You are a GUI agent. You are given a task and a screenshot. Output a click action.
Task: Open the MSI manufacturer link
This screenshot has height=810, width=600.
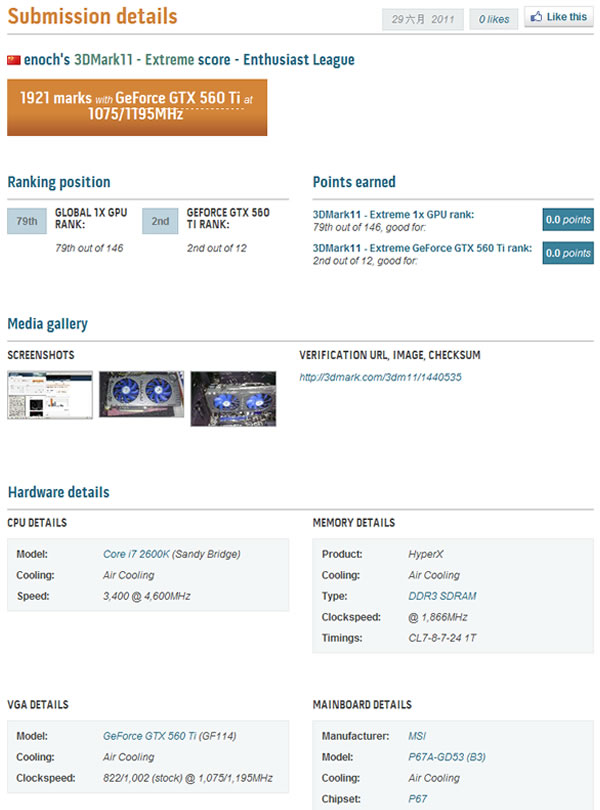(417, 736)
